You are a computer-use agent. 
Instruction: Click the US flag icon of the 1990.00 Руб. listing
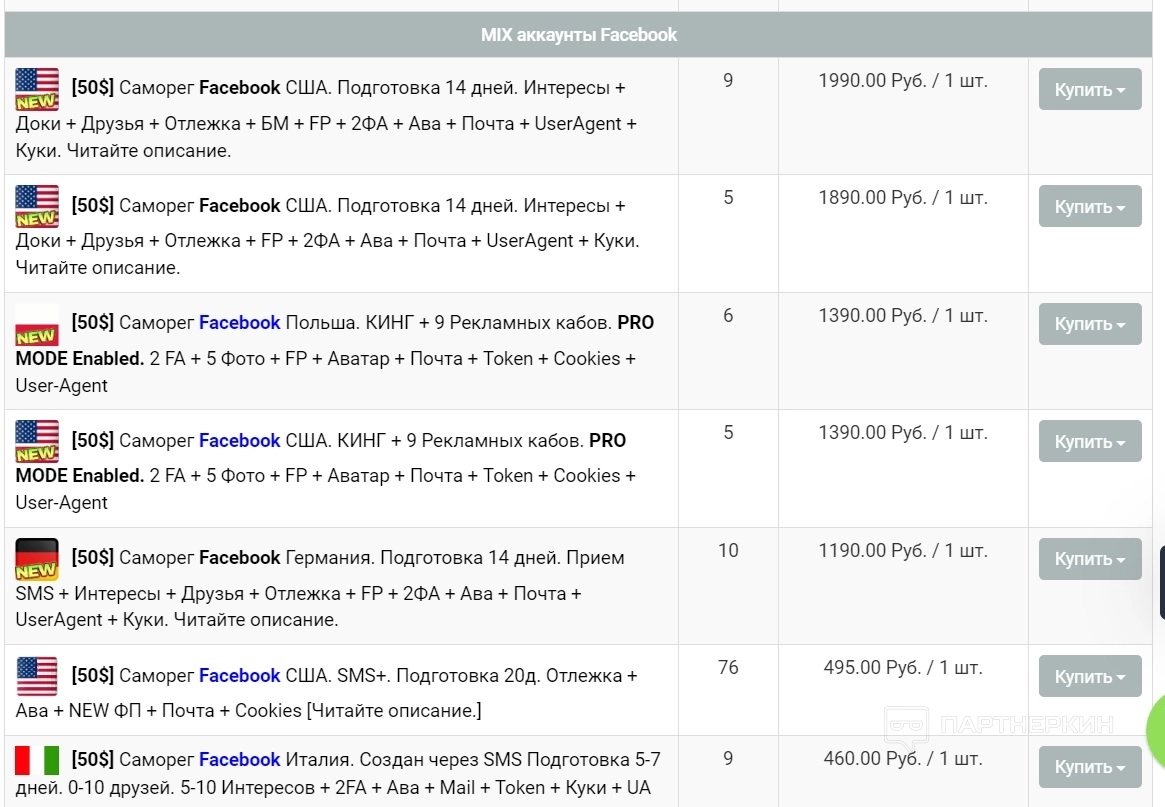coord(37,89)
